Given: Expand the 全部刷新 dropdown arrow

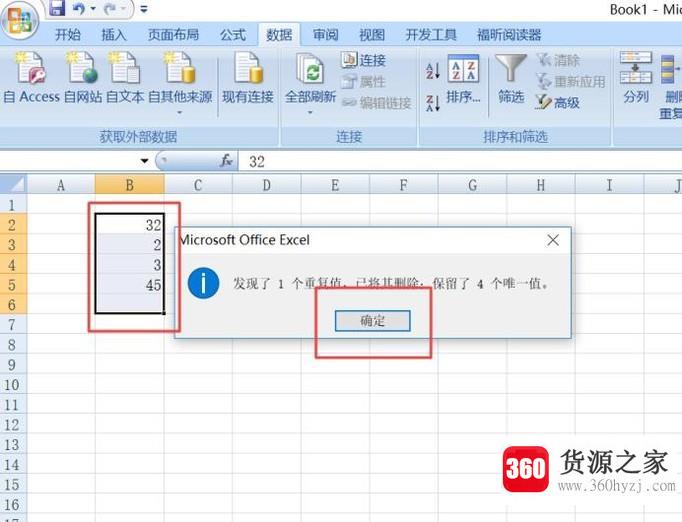Looking at the screenshot, I should coord(310,112).
